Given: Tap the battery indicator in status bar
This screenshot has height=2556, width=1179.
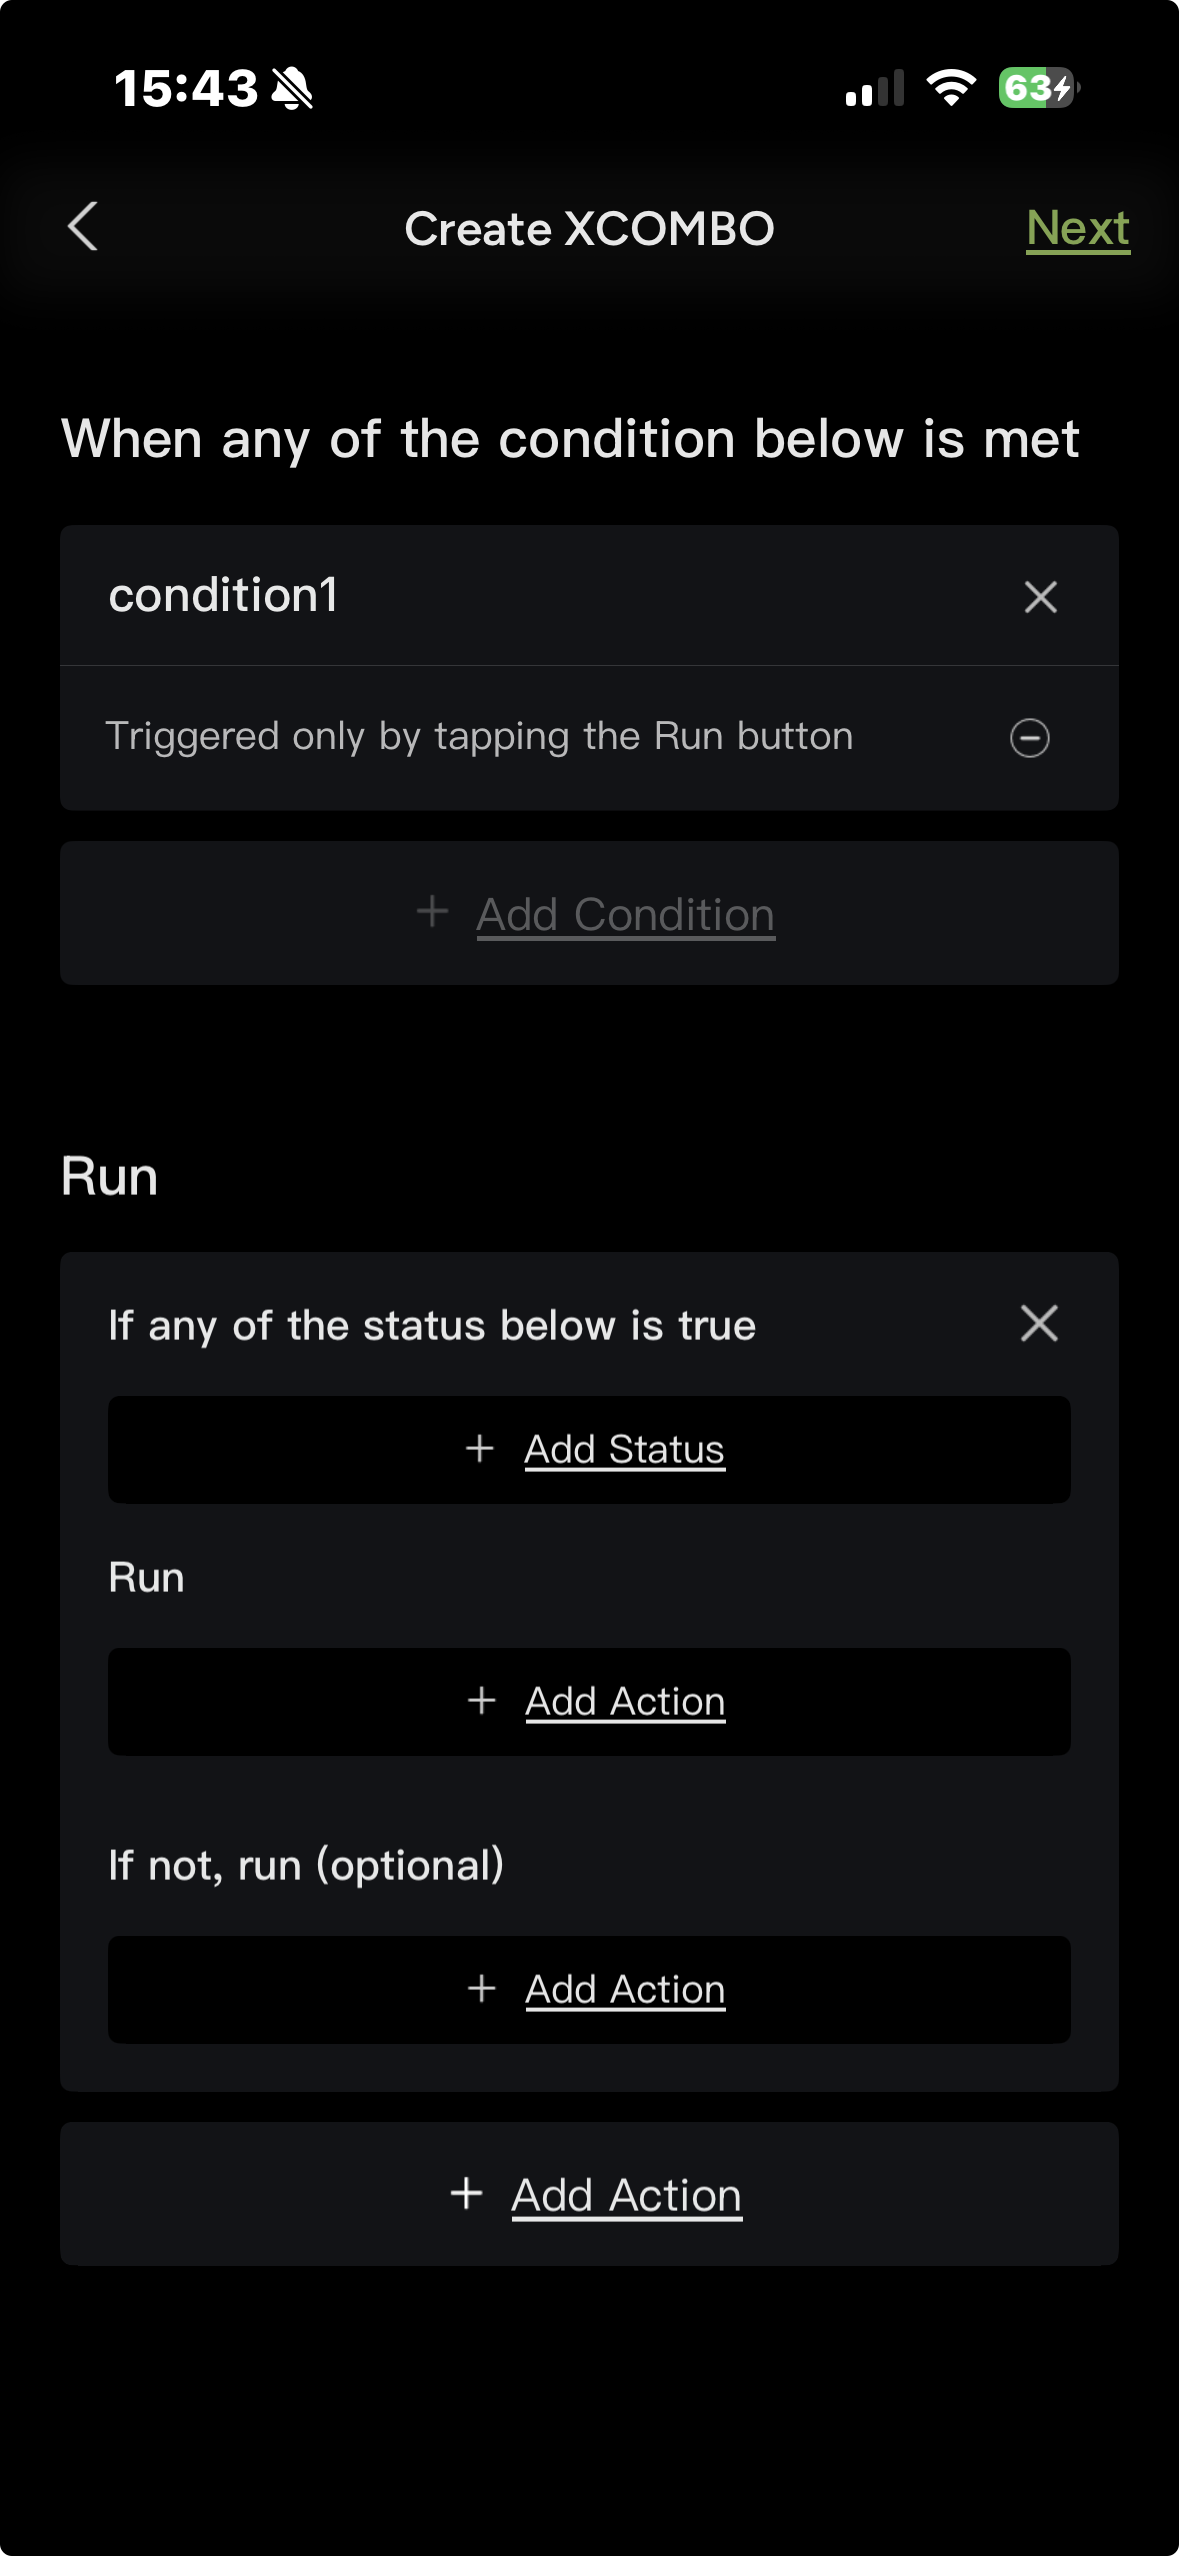Looking at the screenshot, I should 1038,88.
